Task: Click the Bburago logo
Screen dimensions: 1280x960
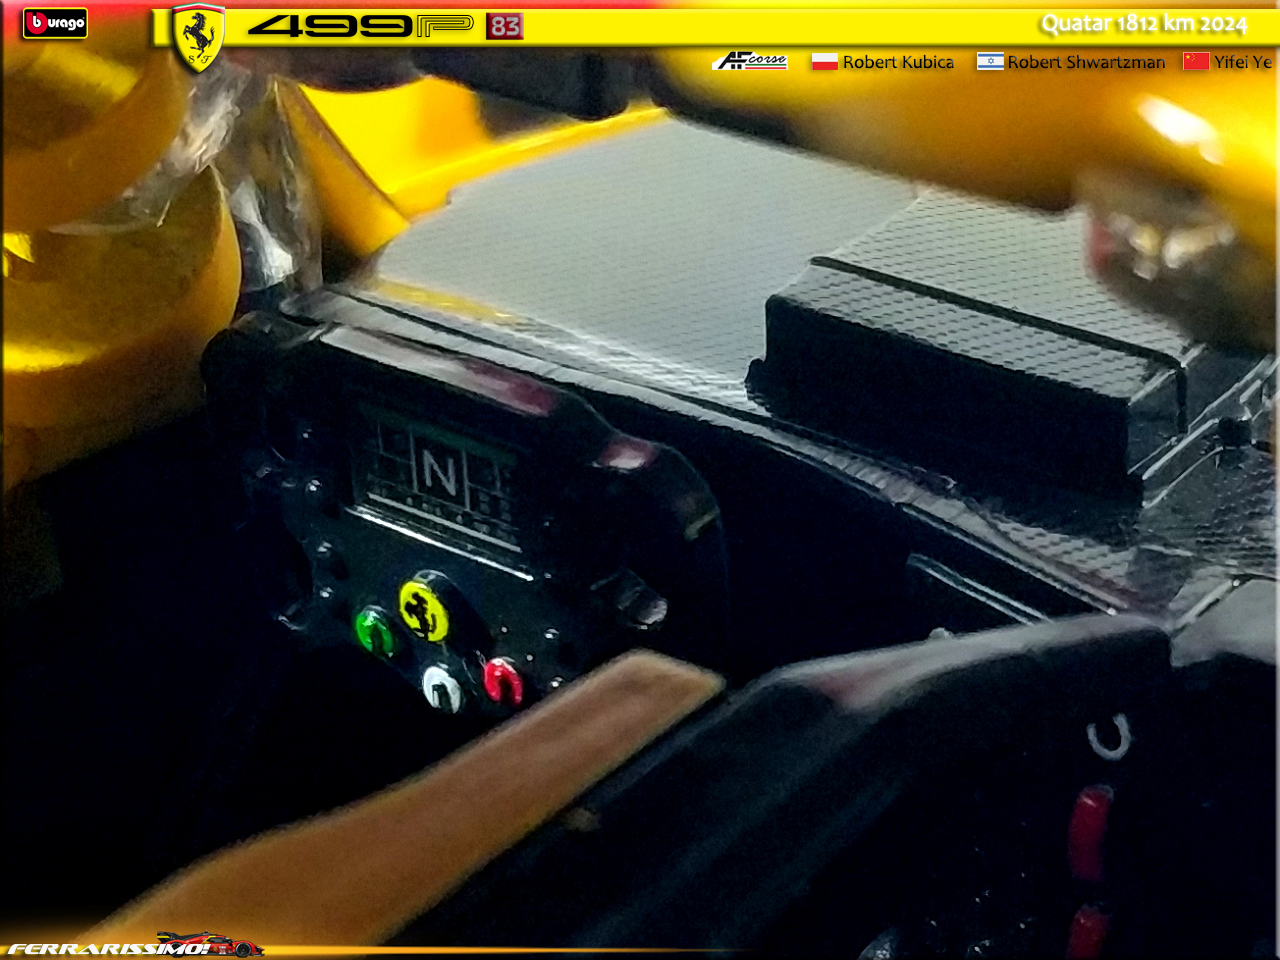Action: (55, 23)
